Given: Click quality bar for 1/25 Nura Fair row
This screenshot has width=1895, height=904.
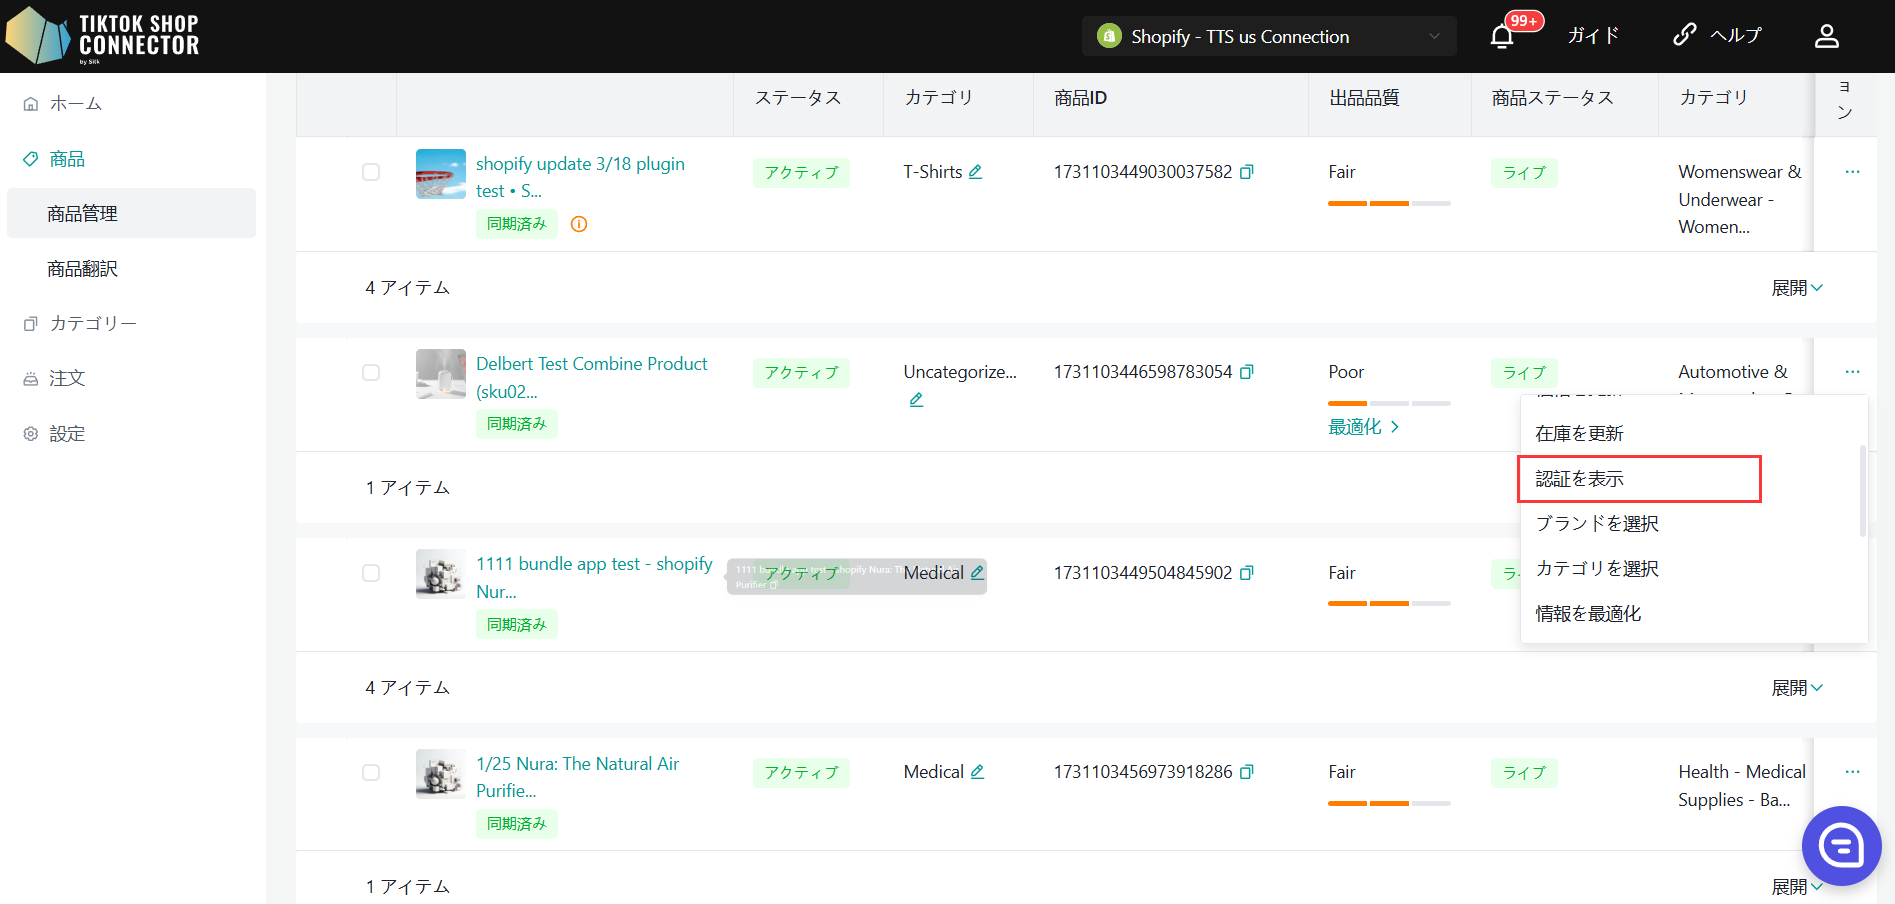Looking at the screenshot, I should (1389, 803).
